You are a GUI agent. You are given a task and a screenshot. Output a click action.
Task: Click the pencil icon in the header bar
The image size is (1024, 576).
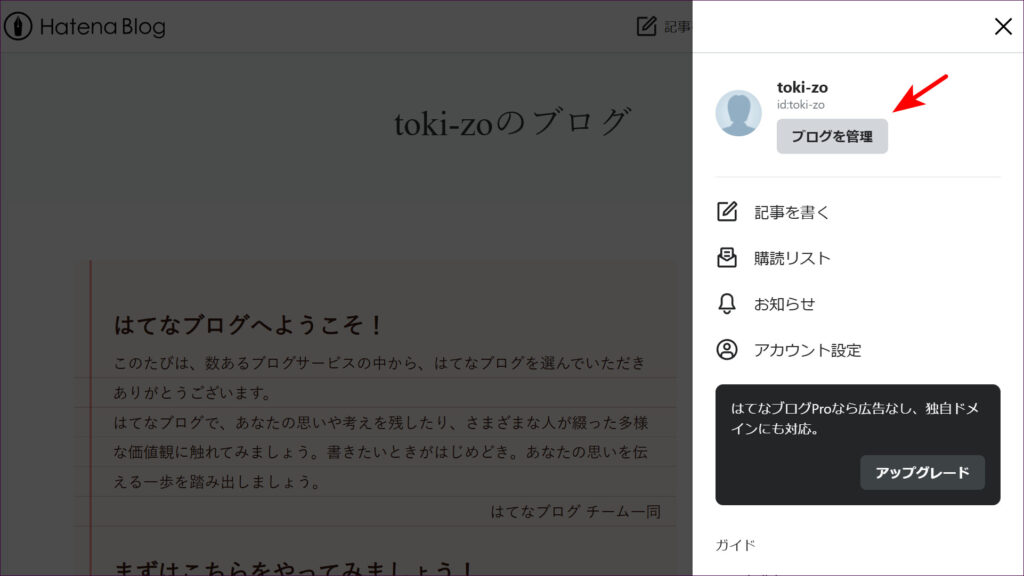click(x=647, y=26)
